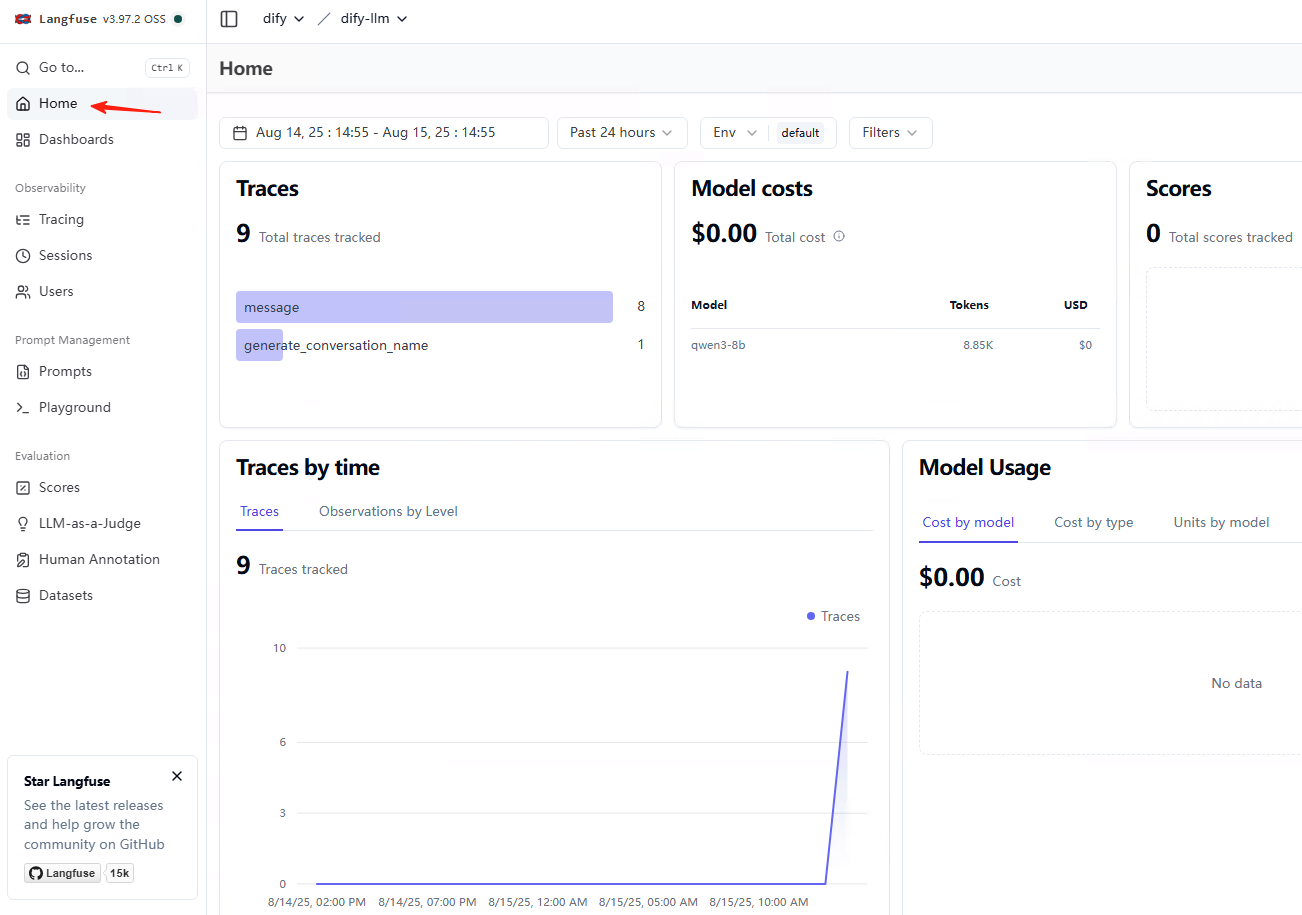Switch to Observations by Level tab

(388, 511)
